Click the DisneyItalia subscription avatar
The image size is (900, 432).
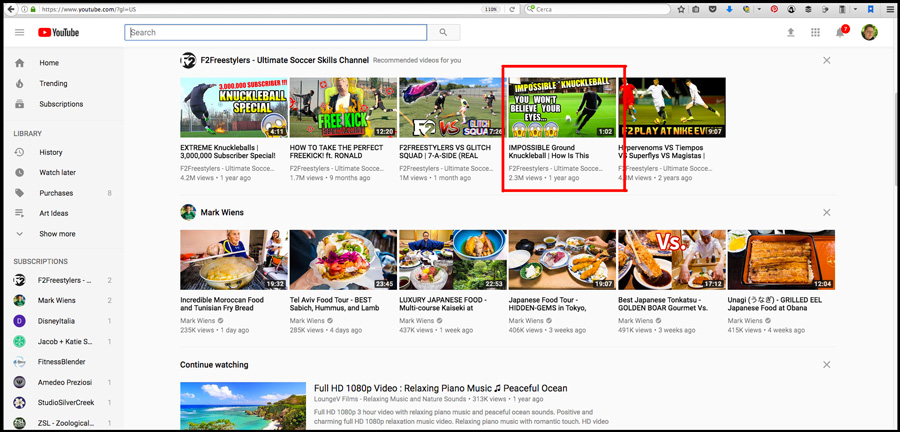[20, 321]
